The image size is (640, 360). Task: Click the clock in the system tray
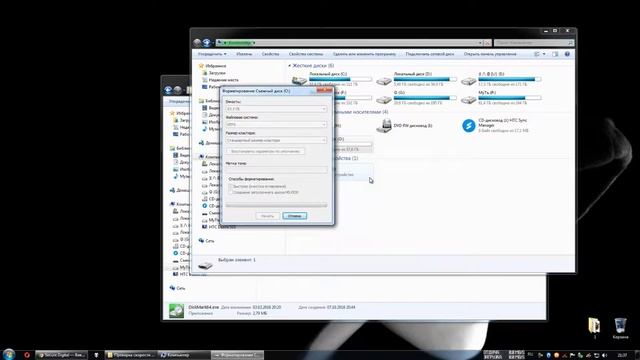pos(622,356)
